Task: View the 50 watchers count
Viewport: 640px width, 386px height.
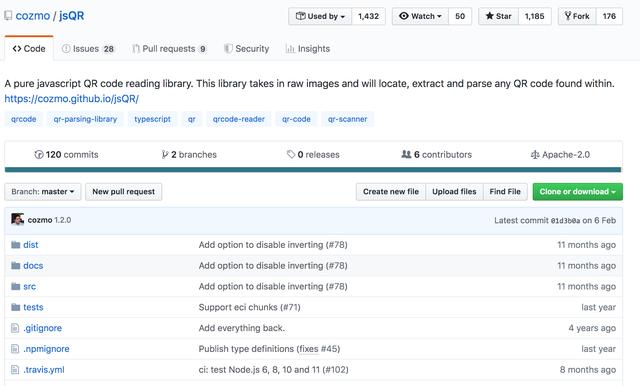Action: (x=460, y=16)
